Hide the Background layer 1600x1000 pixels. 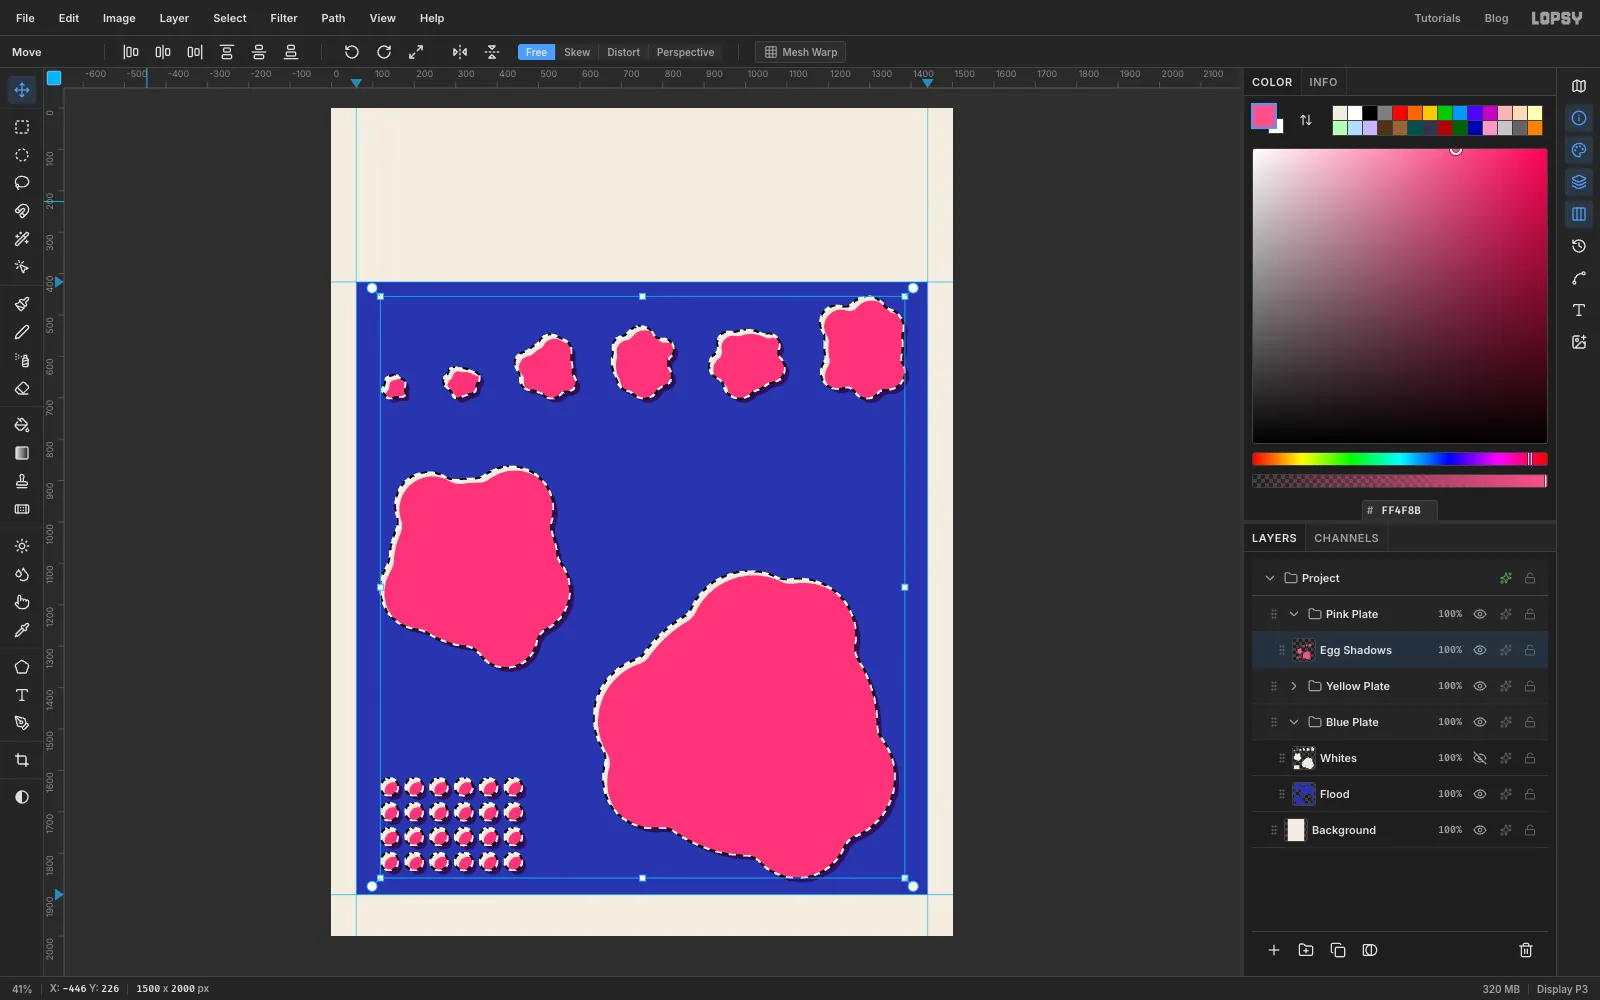(1480, 830)
